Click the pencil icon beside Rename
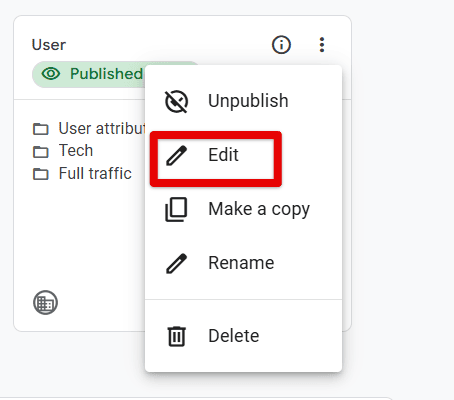The height and width of the screenshot is (400, 454). coord(176,263)
